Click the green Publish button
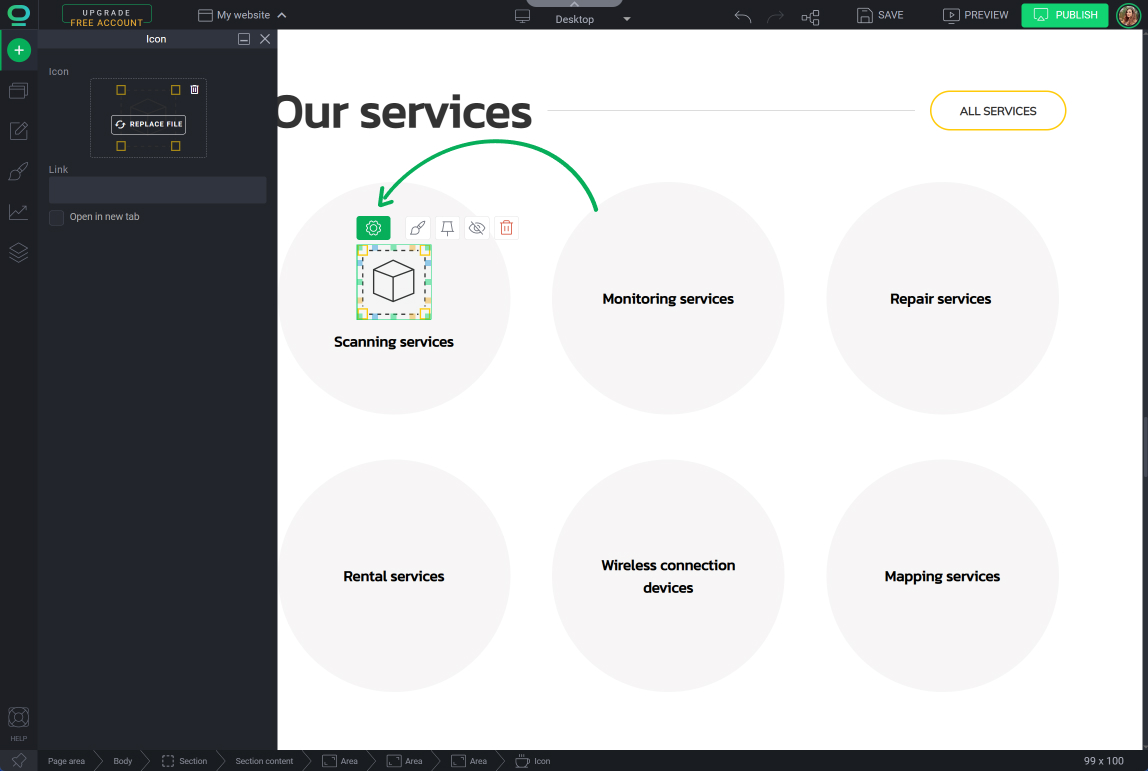 [1065, 15]
